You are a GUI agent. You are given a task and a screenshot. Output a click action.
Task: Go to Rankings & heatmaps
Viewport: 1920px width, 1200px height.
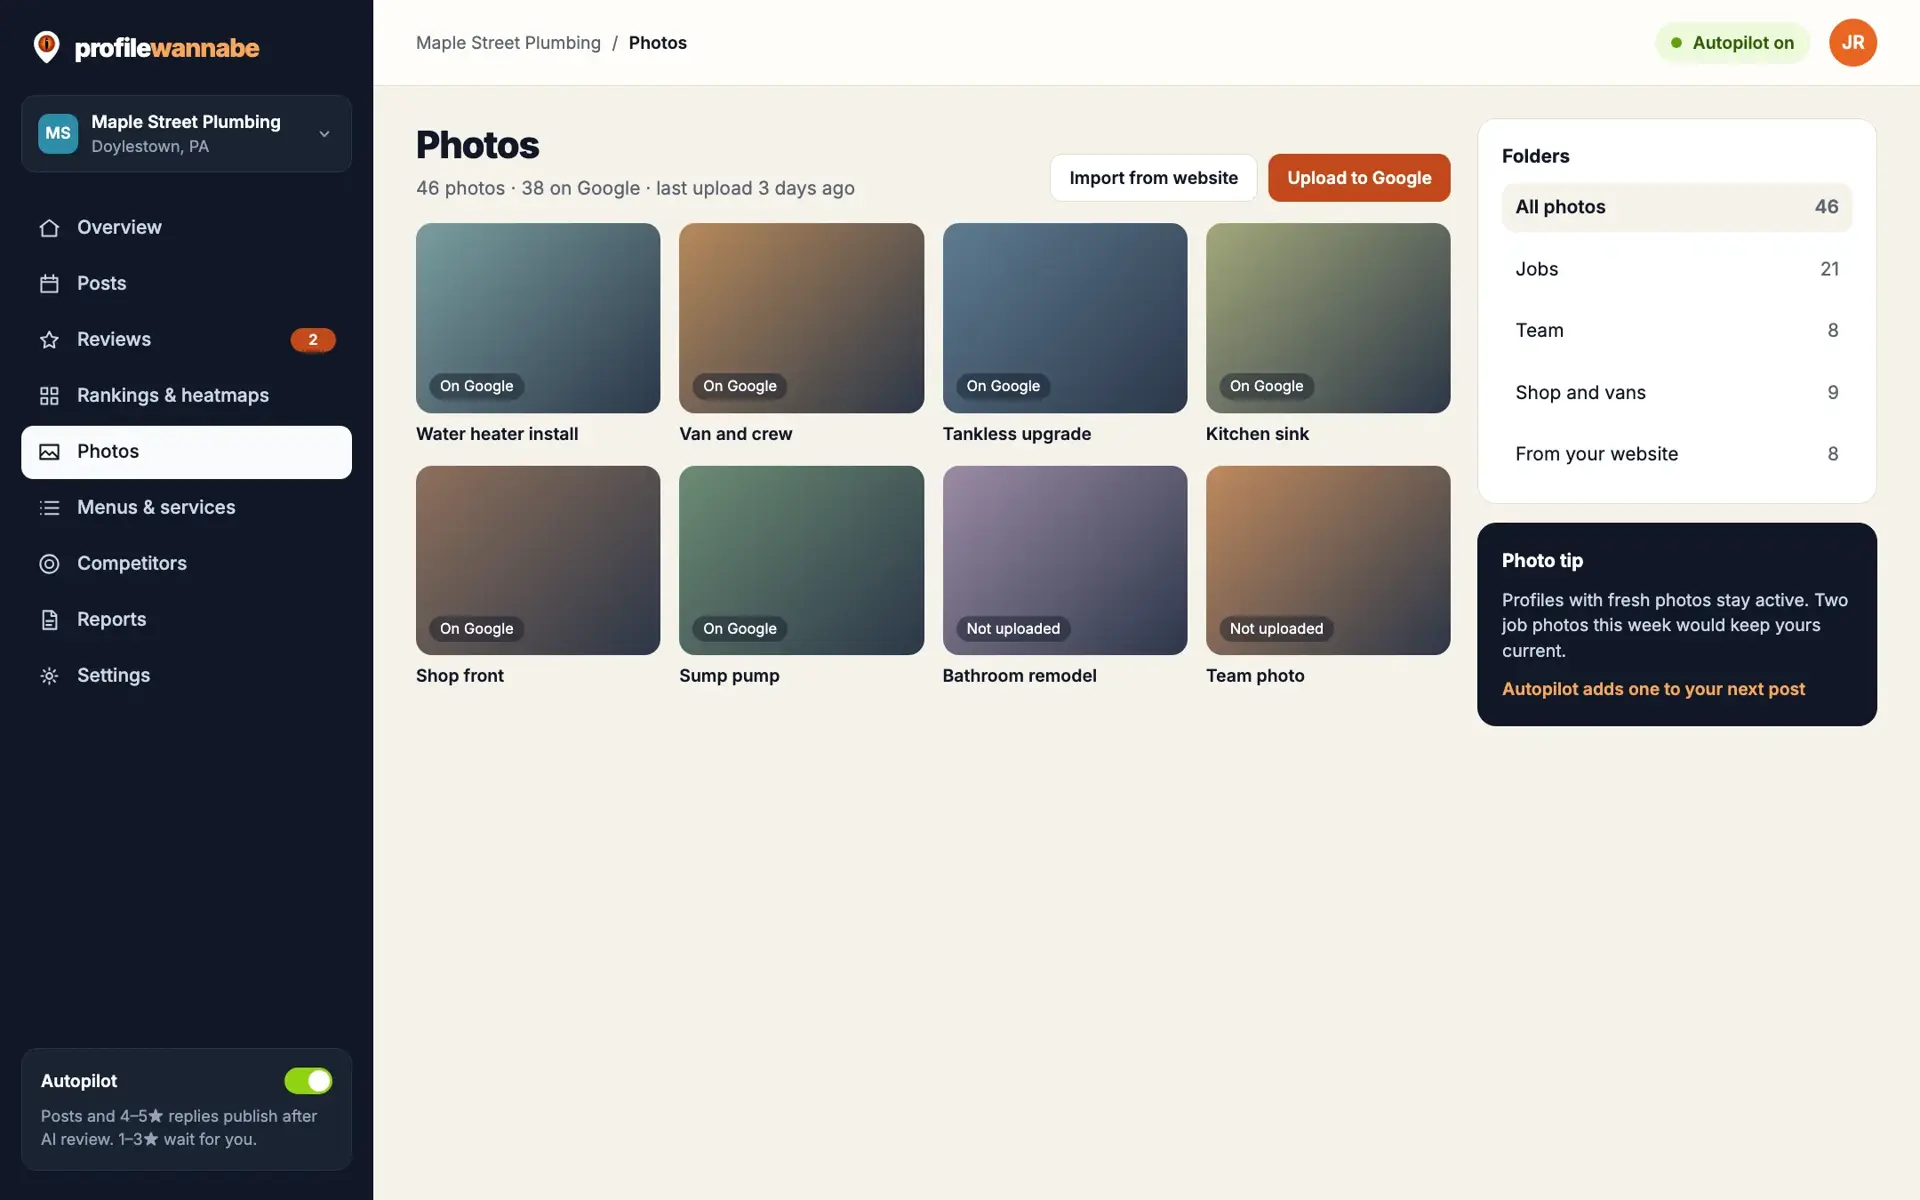coord(186,396)
